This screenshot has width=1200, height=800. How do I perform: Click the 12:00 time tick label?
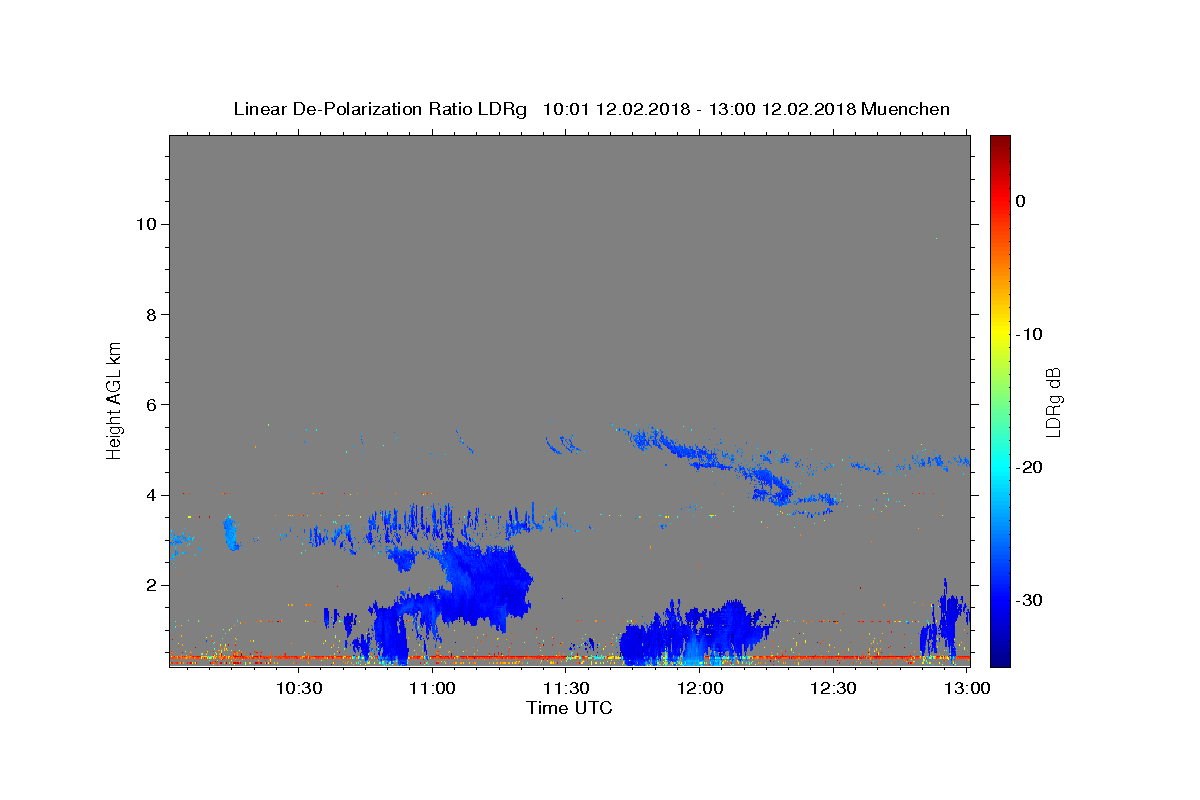tap(700, 689)
